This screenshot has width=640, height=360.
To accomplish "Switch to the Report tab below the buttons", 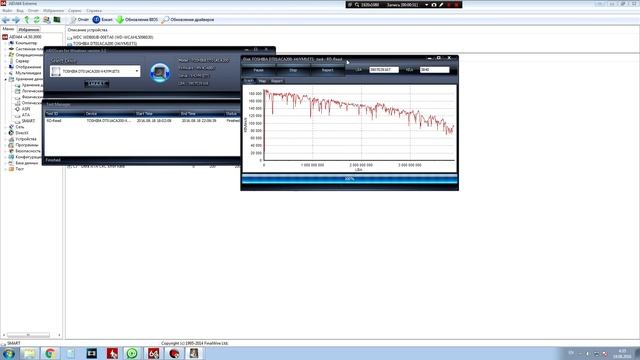I will (x=277, y=81).
